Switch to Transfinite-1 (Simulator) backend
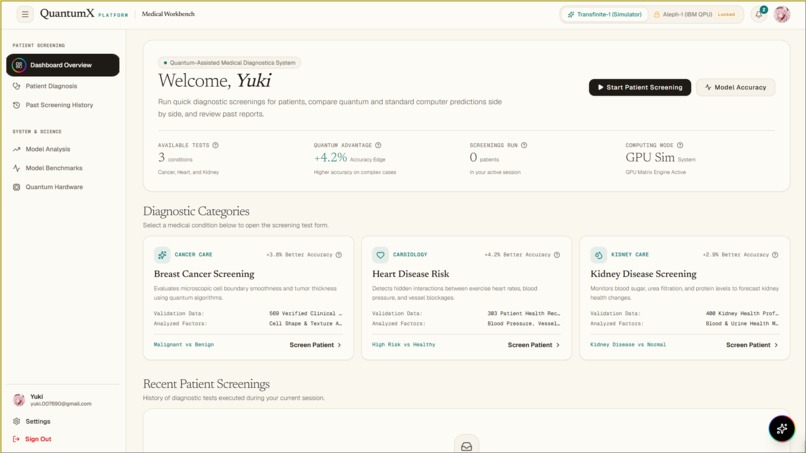Viewport: 806px width, 453px height. click(x=604, y=14)
